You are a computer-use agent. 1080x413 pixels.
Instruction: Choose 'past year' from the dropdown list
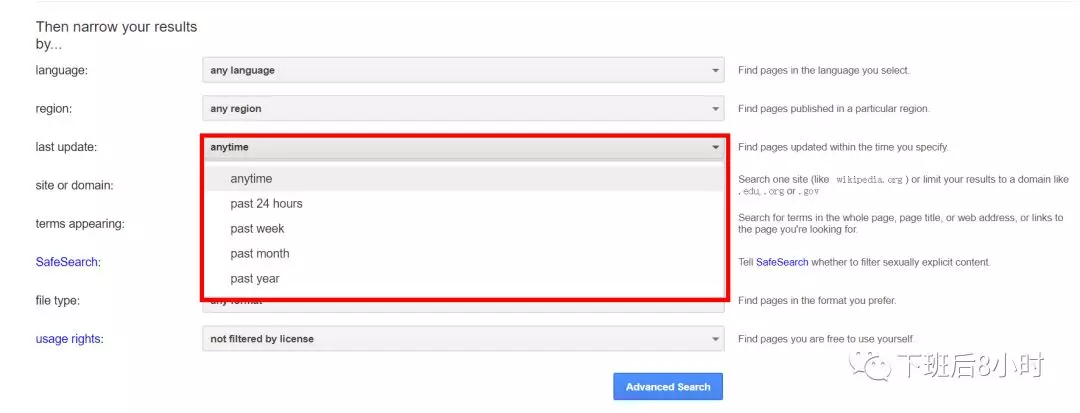coord(255,279)
